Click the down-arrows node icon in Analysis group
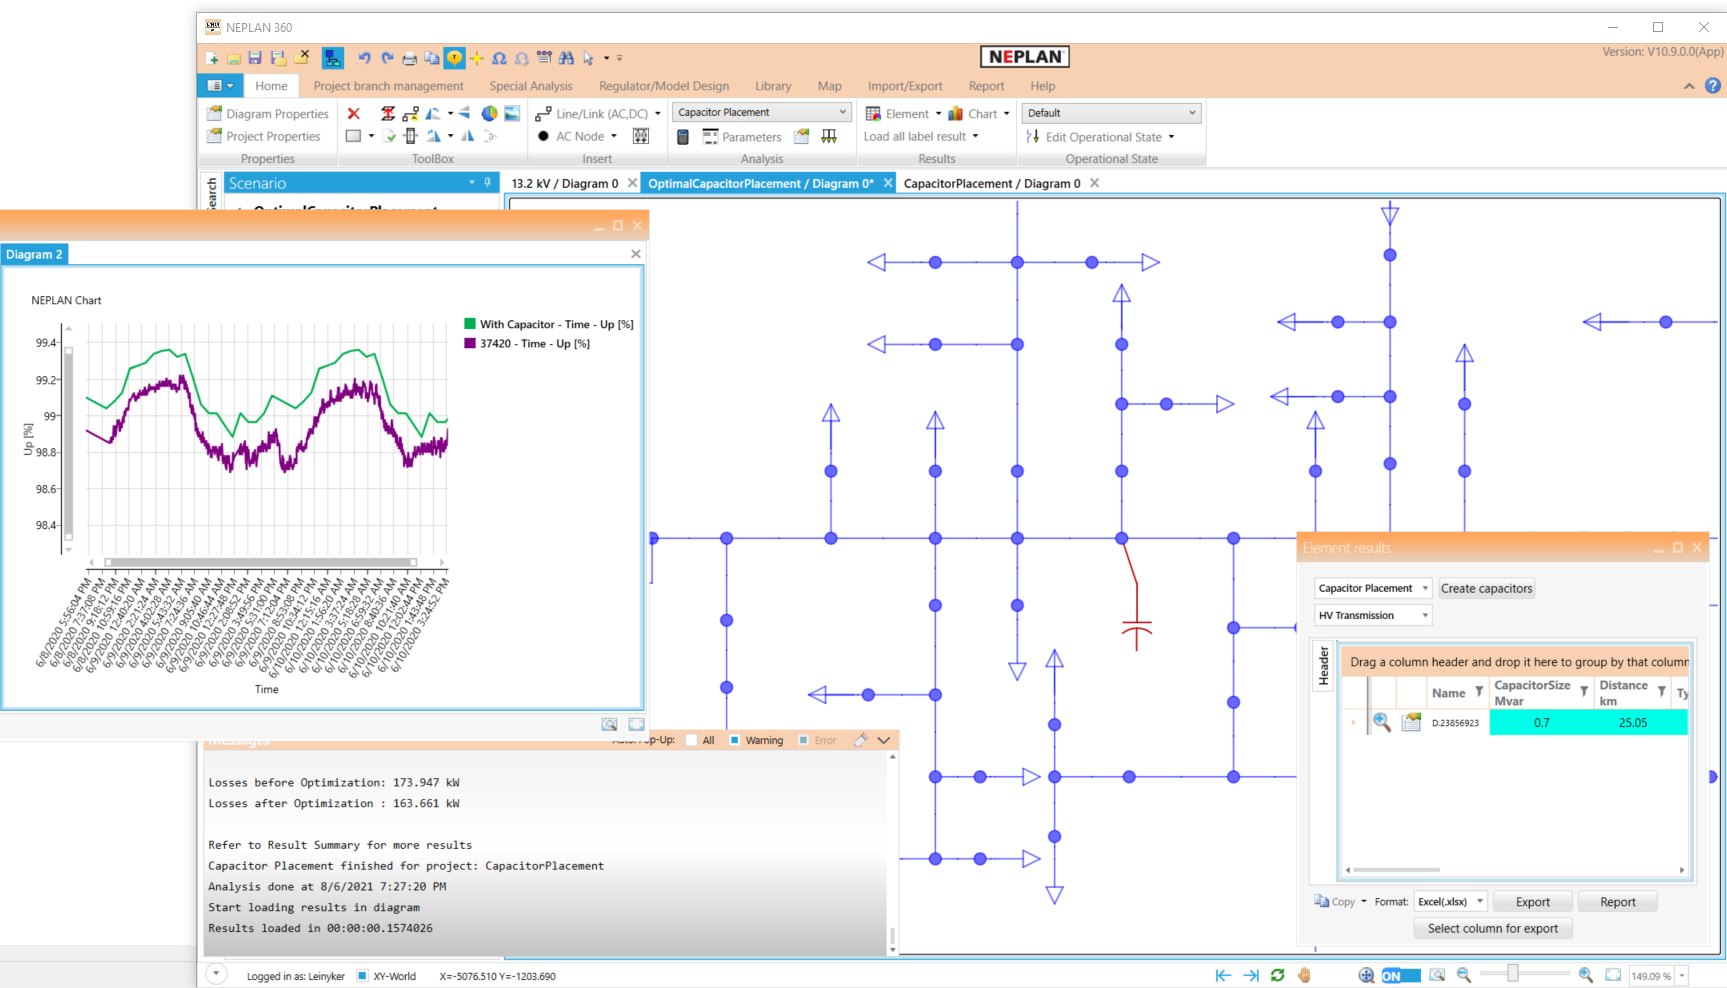This screenshot has width=1727, height=988. (x=829, y=136)
